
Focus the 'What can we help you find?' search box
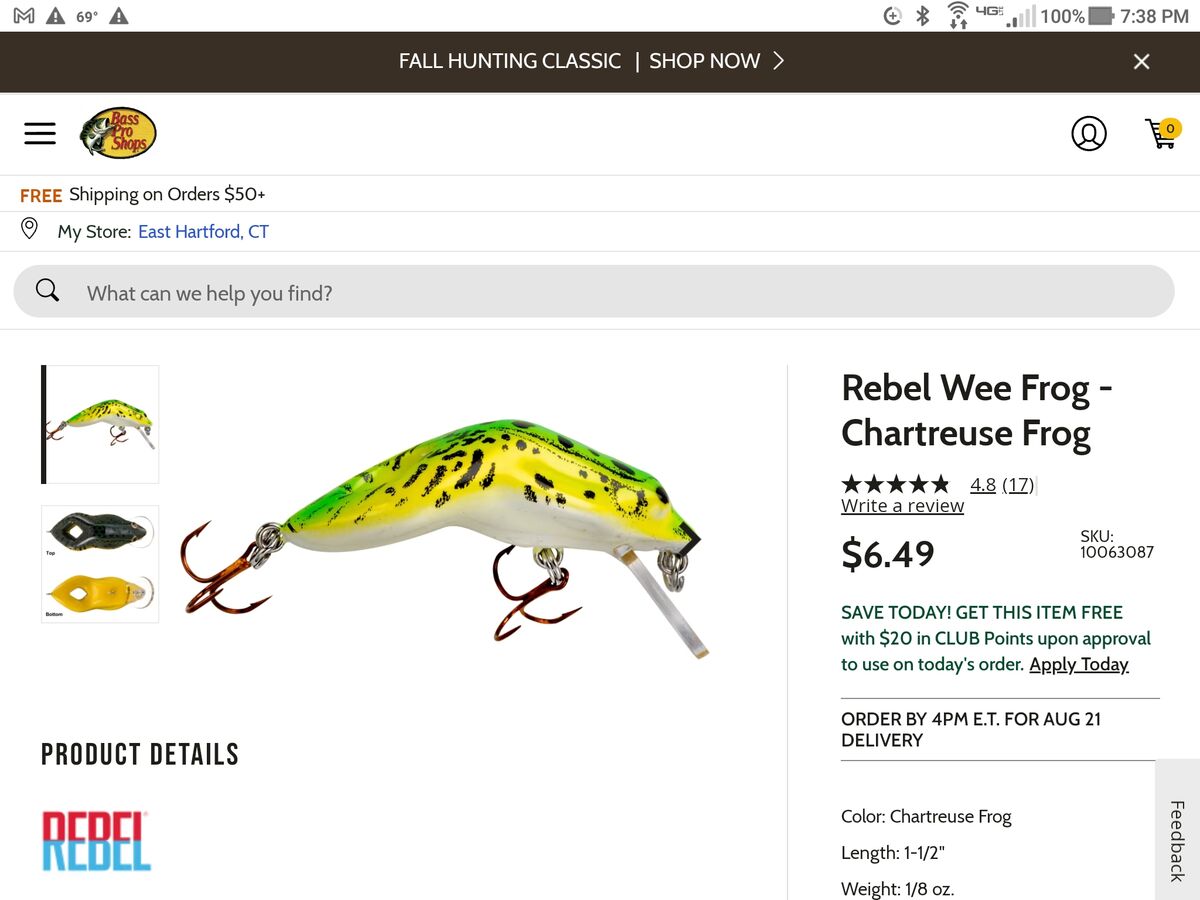(x=594, y=292)
